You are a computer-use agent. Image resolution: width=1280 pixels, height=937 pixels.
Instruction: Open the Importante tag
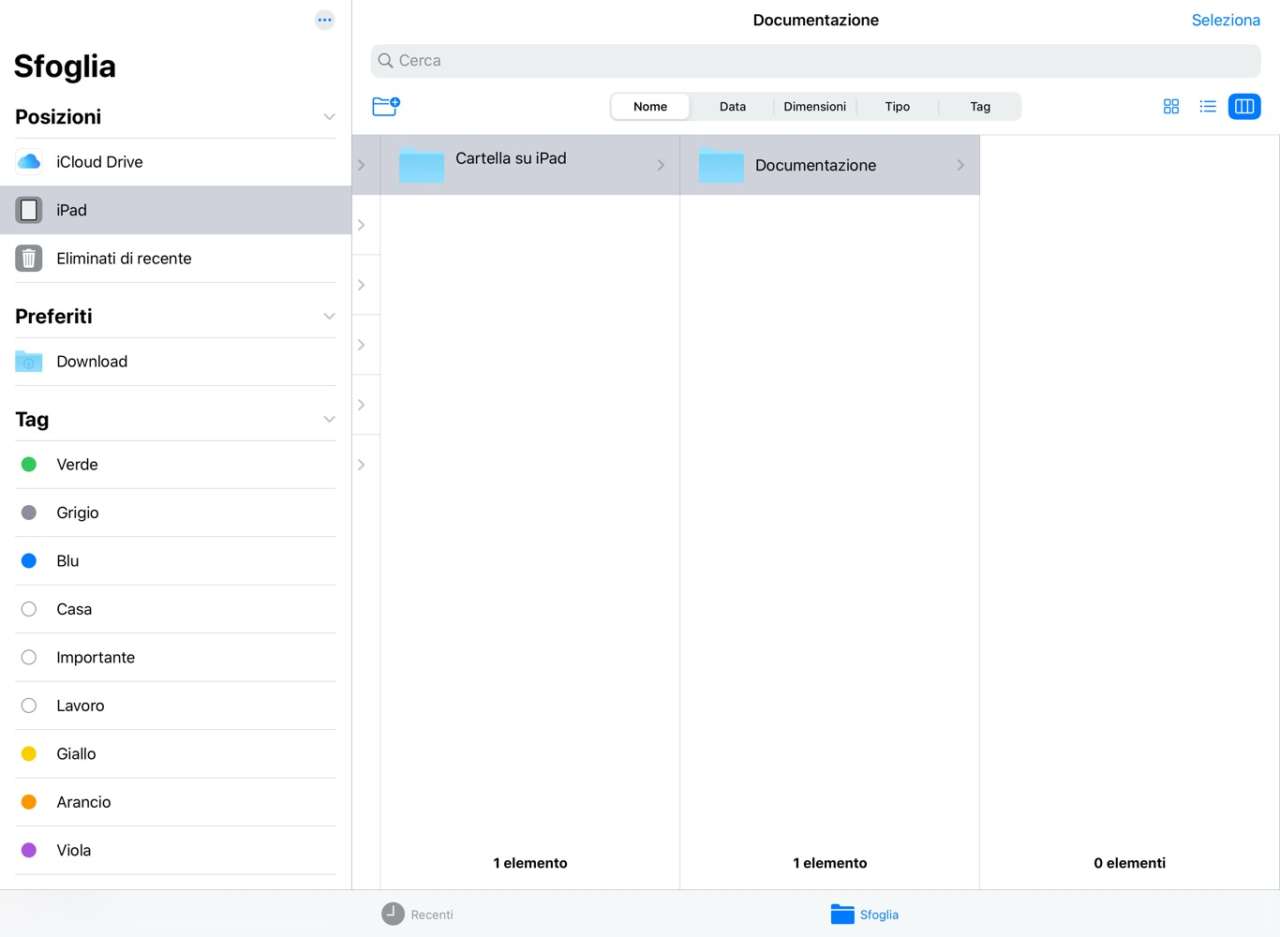coord(176,657)
